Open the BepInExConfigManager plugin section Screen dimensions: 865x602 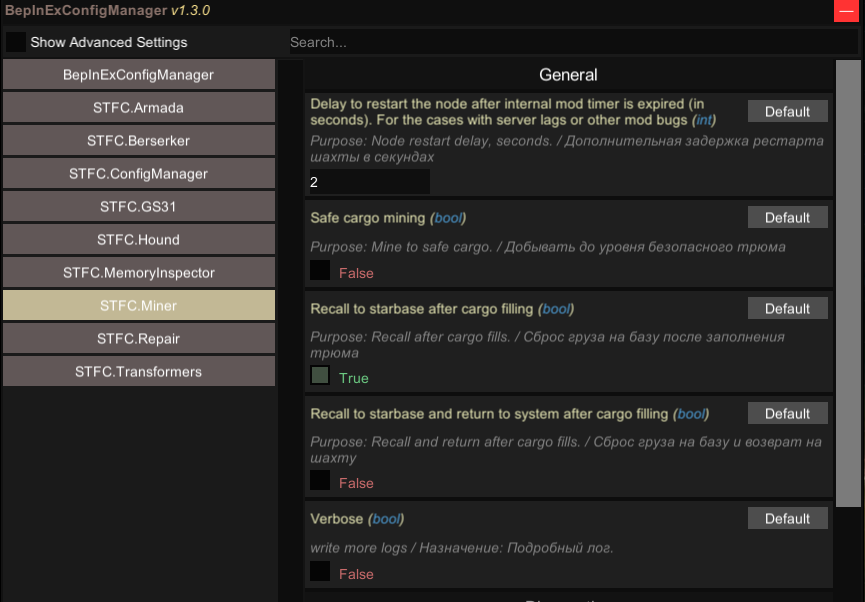pos(138,74)
